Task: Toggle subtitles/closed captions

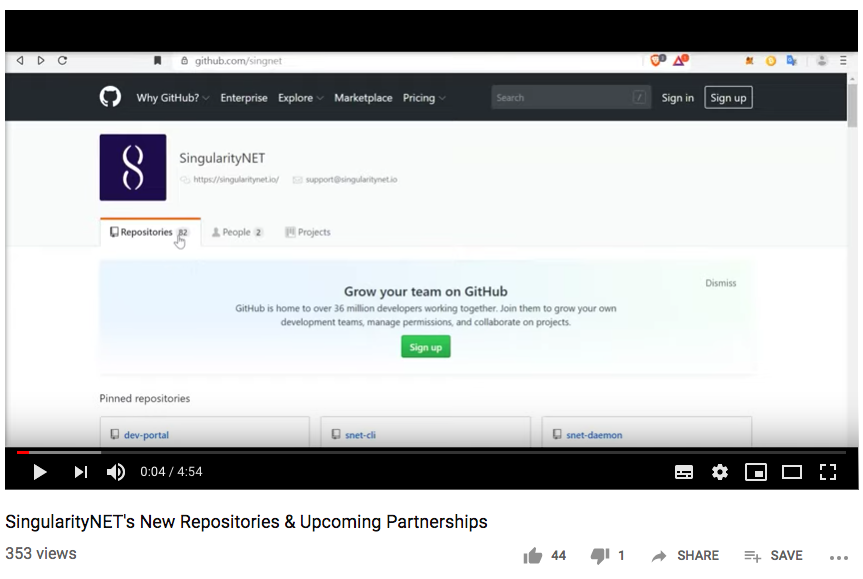Action: pyautogui.click(x=684, y=472)
